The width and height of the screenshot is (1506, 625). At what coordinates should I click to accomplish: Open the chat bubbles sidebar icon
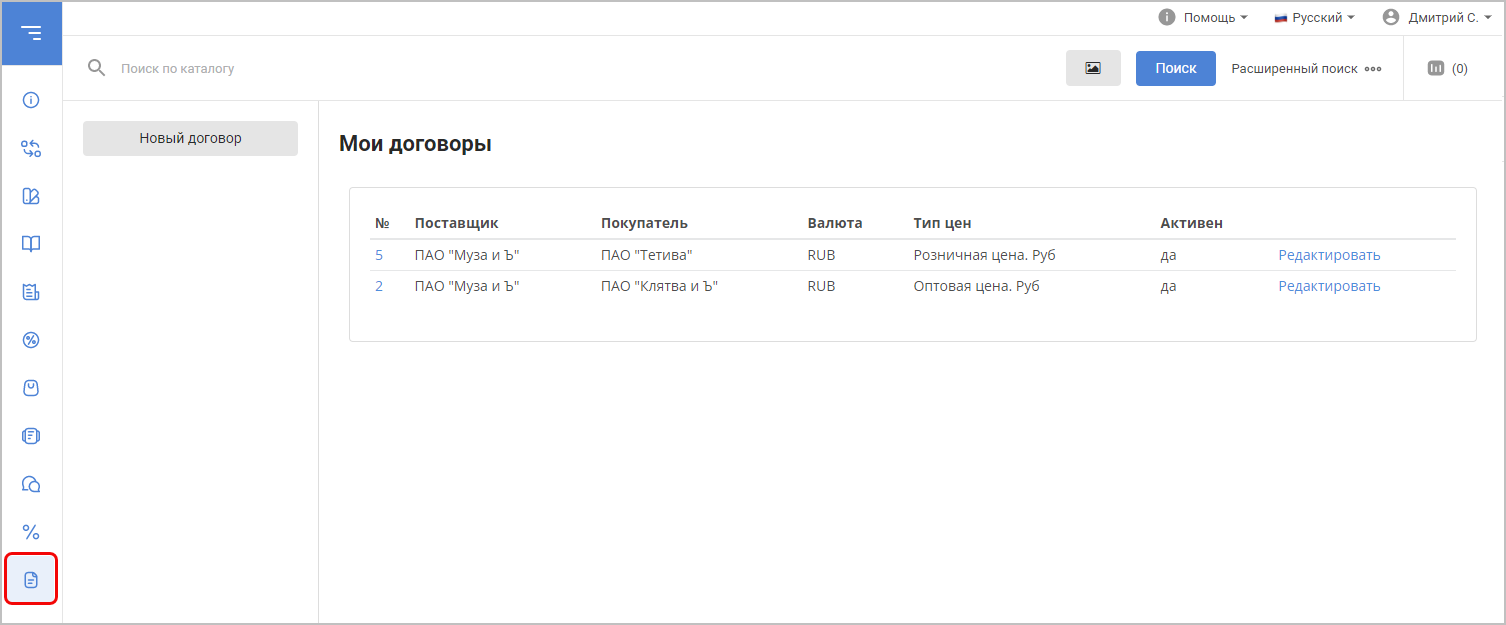(31, 484)
